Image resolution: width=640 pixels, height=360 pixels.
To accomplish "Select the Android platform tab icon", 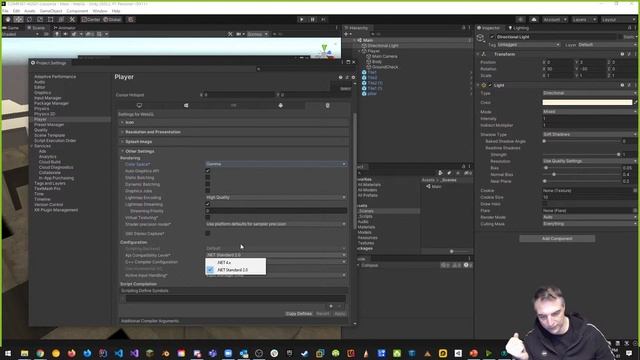I will (x=280, y=105).
